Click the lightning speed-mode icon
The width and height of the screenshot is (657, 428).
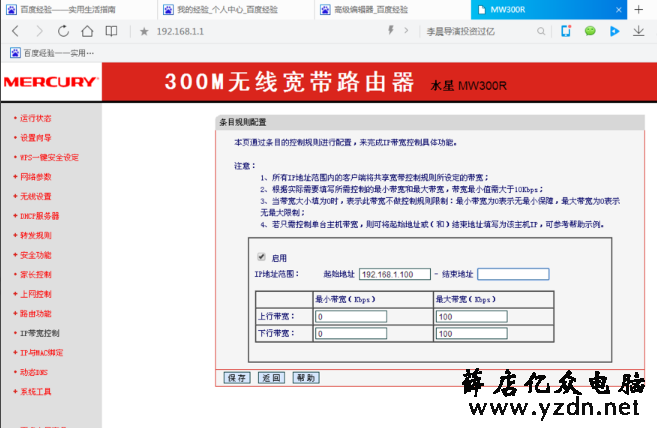(391, 30)
